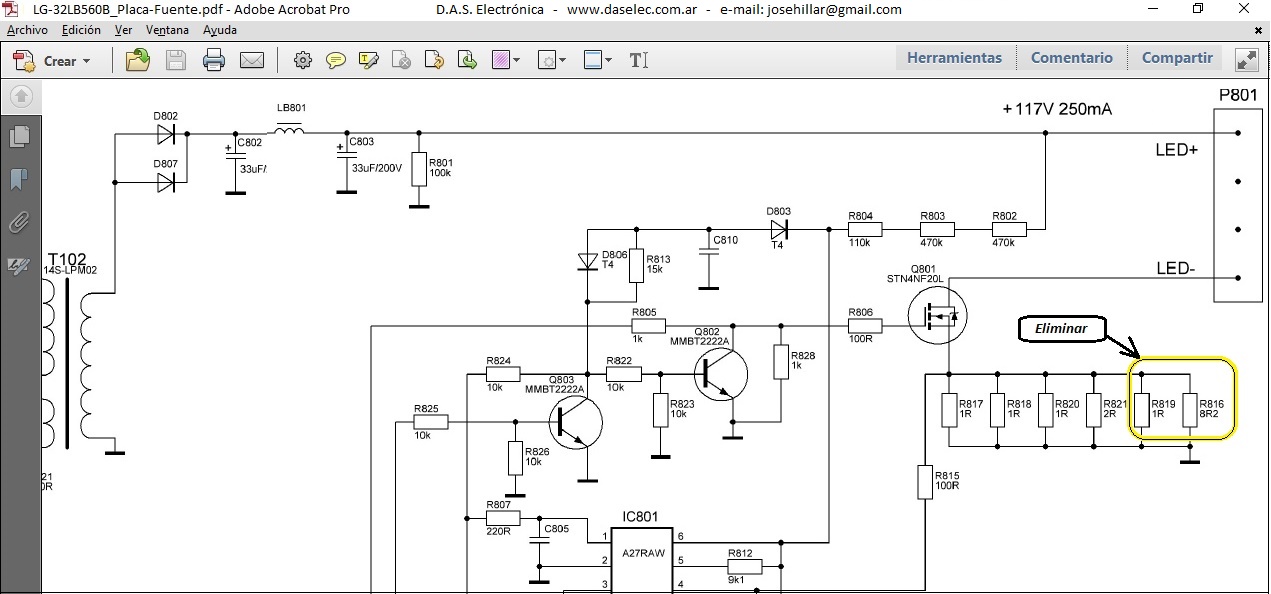
Task: Click the window minimize button
Action: [1153, 9]
